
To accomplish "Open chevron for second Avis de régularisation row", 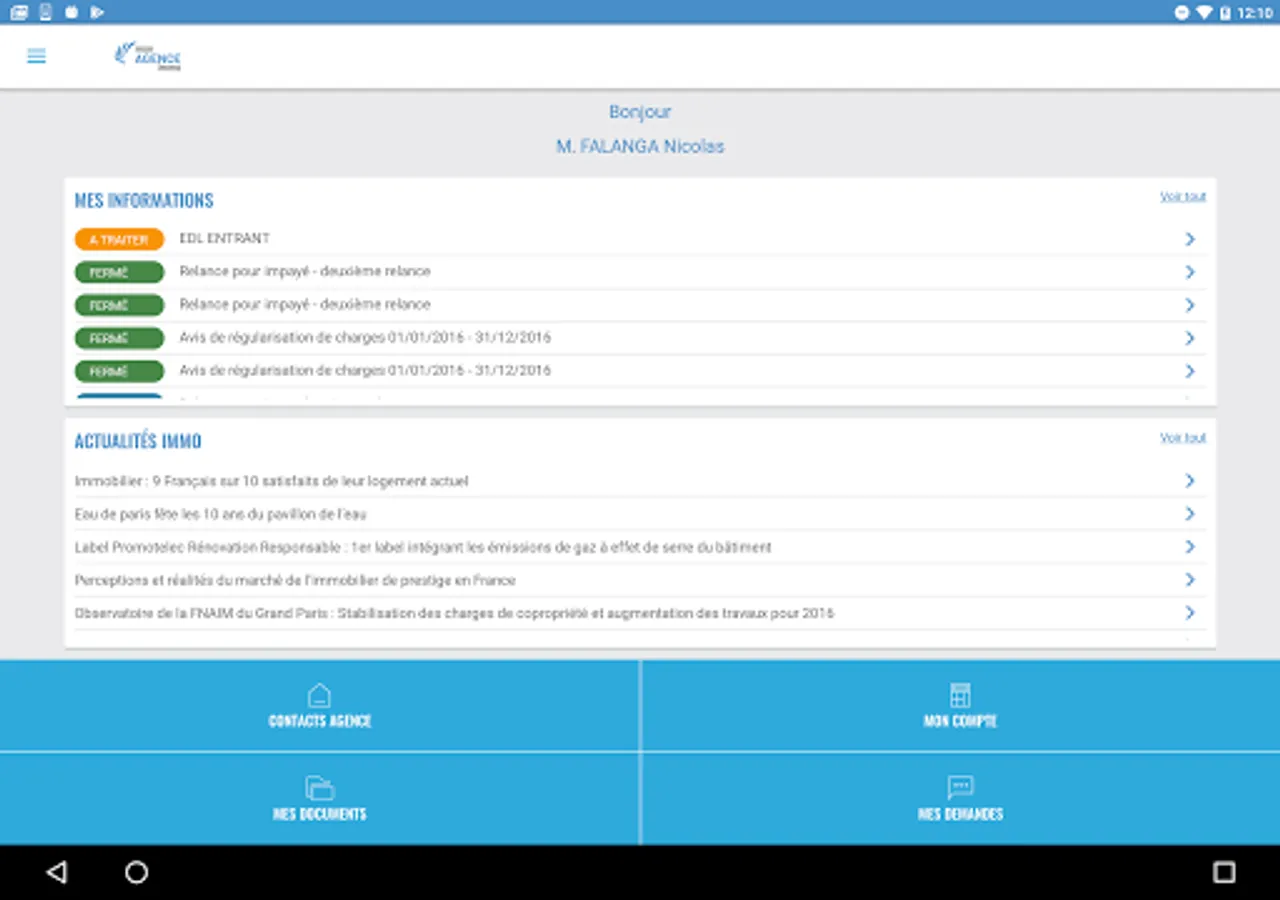I will (x=1190, y=371).
